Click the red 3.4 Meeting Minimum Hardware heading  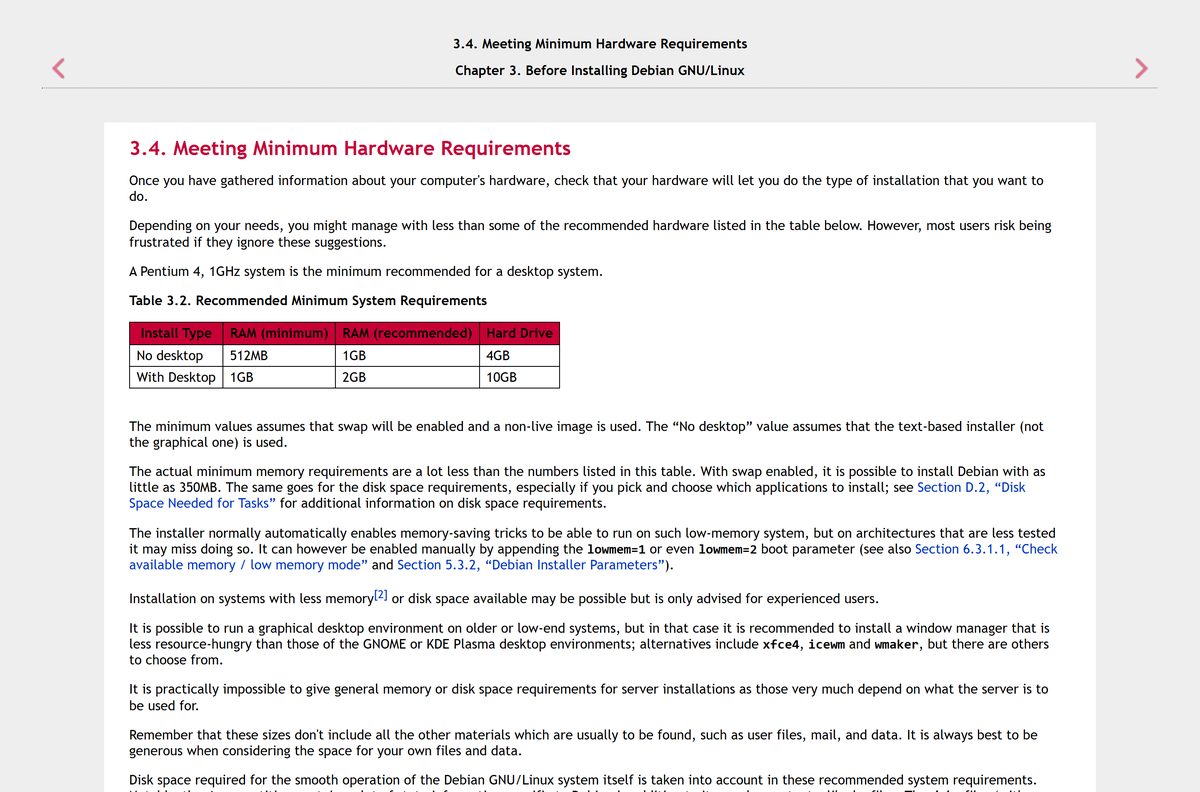tap(350, 149)
